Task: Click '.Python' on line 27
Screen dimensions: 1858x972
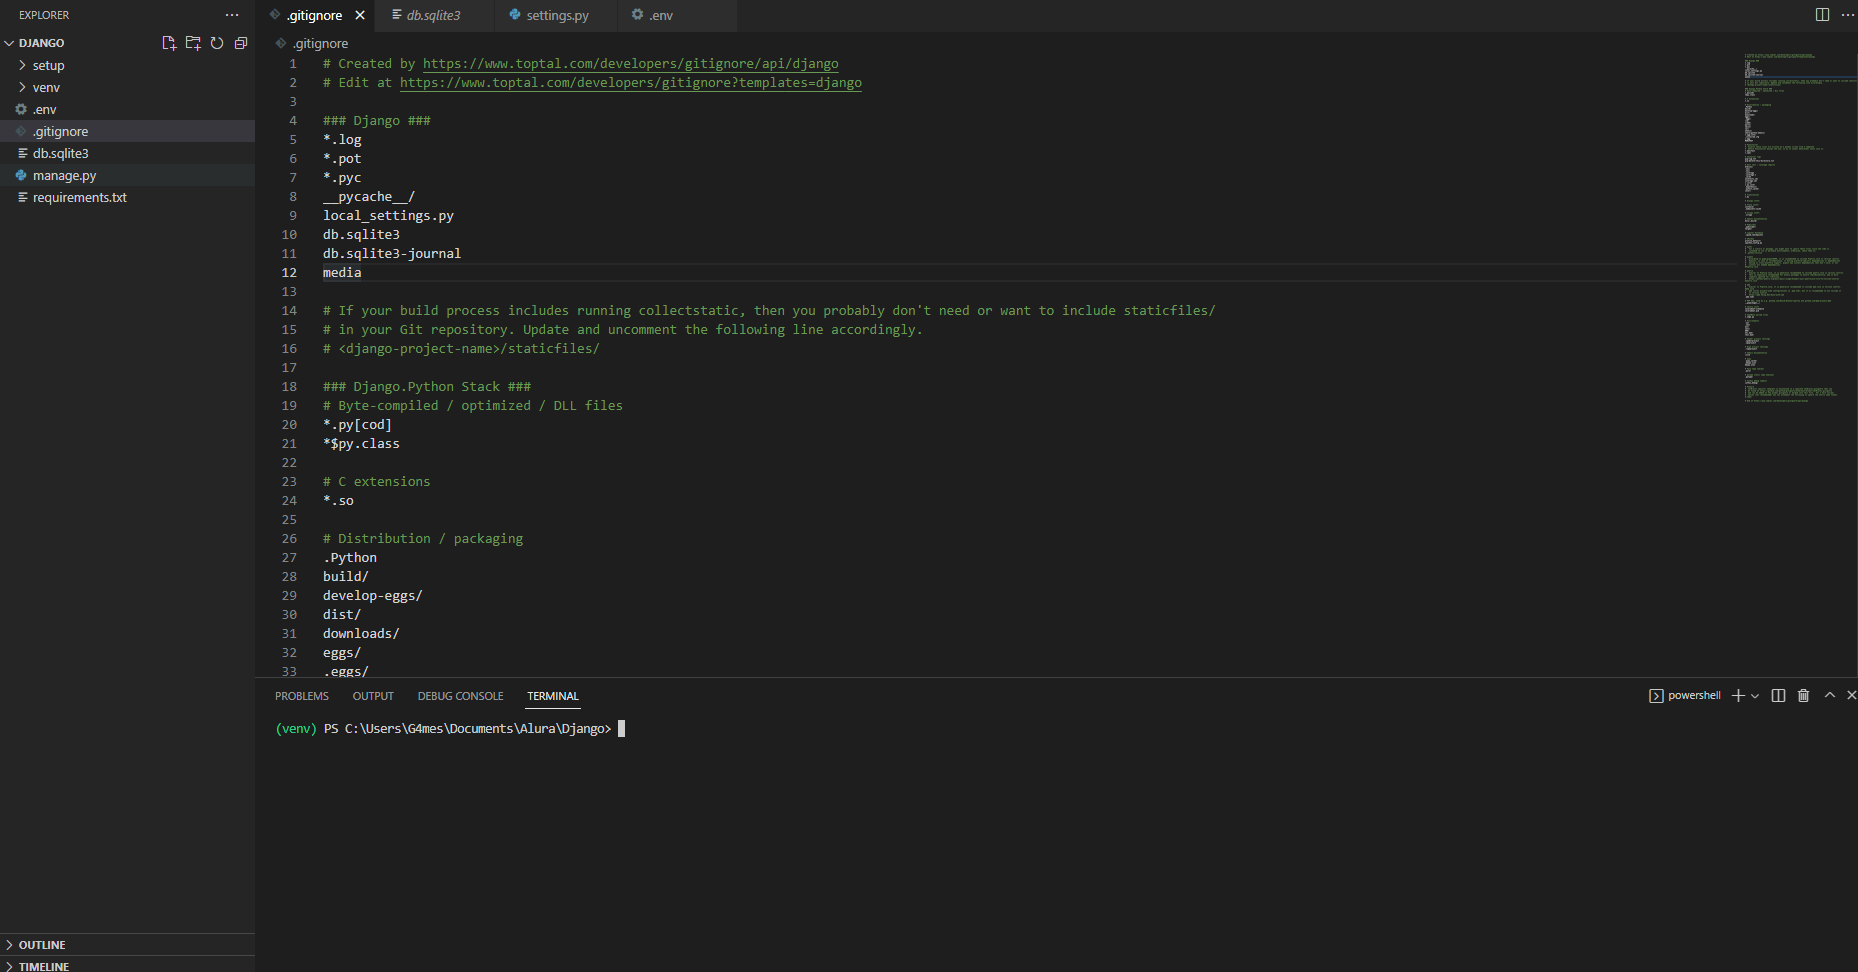Action: [x=350, y=557]
